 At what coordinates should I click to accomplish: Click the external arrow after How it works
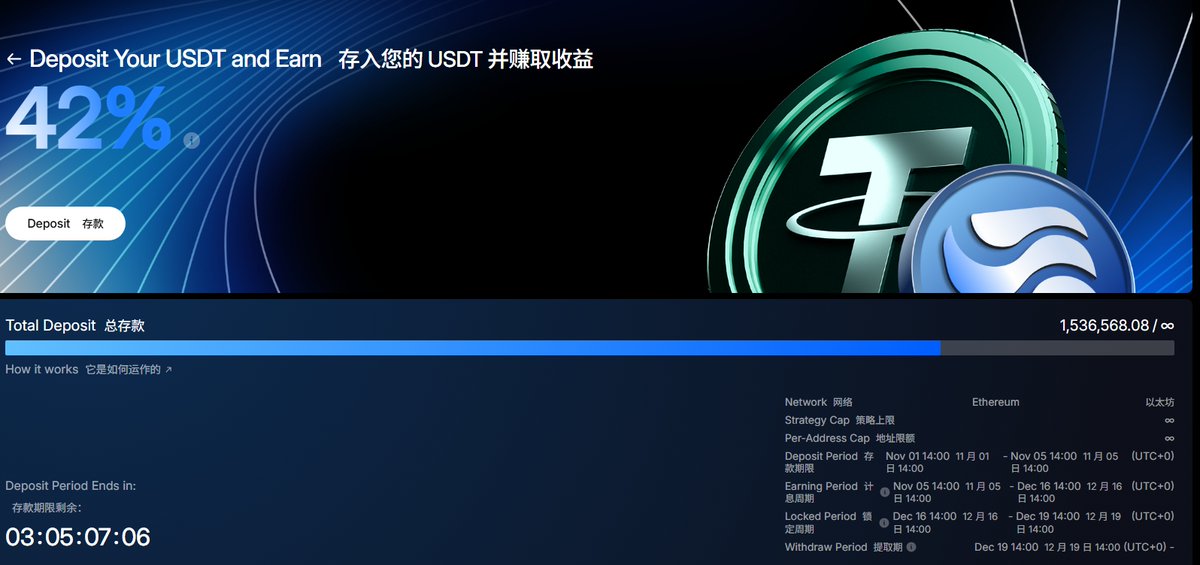click(169, 370)
